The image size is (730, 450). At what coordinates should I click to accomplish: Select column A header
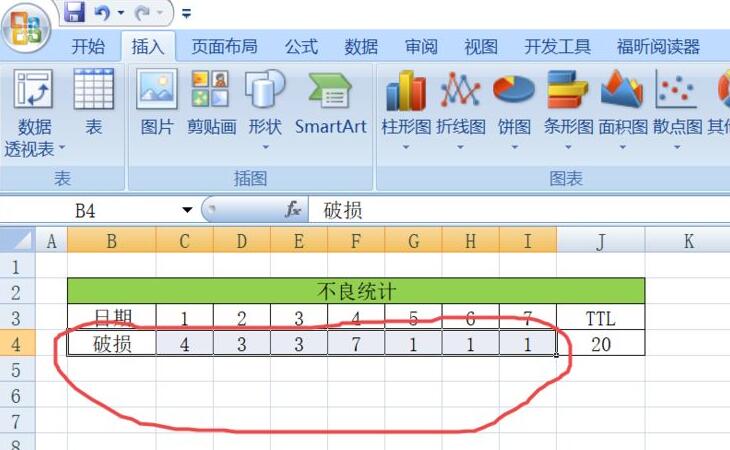pos(52,241)
